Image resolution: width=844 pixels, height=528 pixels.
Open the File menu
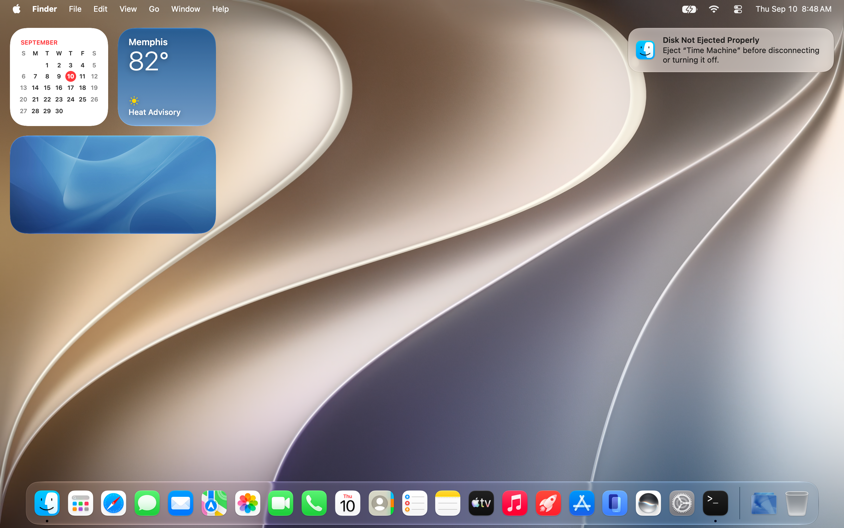click(75, 9)
